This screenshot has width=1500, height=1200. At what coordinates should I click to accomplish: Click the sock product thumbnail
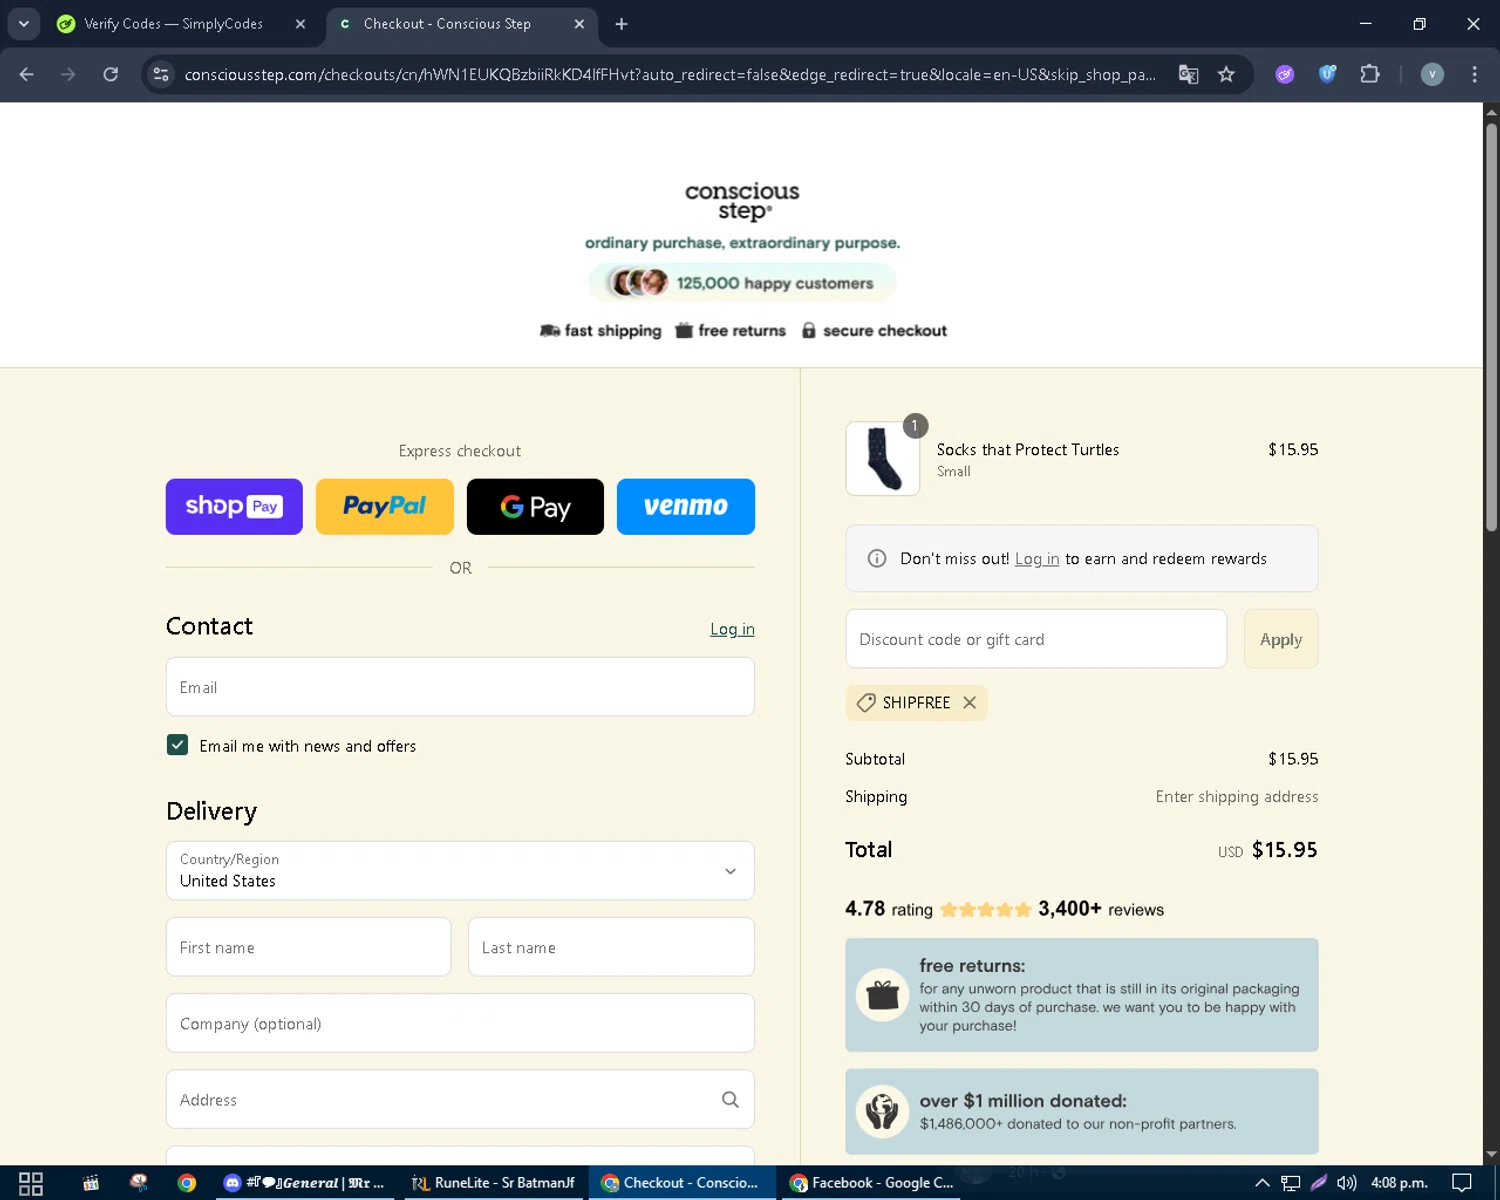point(883,459)
